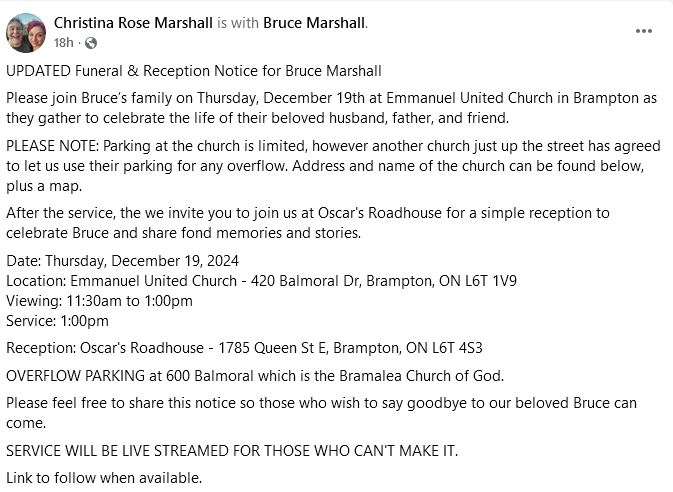Click the 'PLEASE NOTE: Parking' paragraph
The width and height of the screenshot is (673, 492).
[333, 166]
